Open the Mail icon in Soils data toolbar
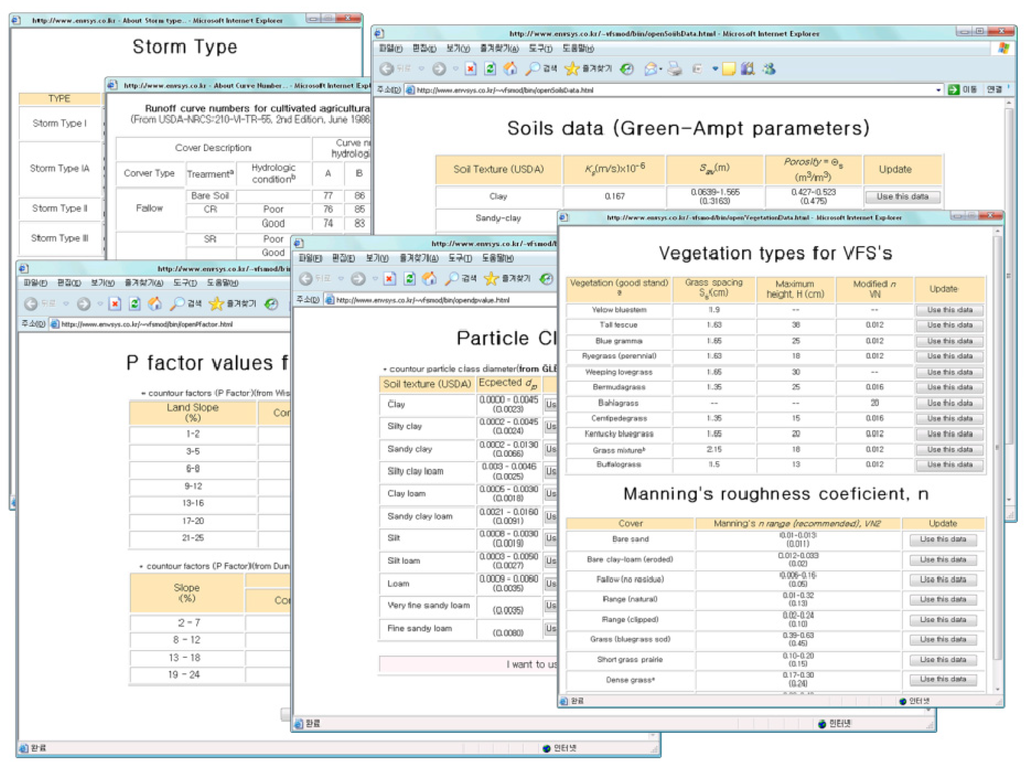 (x=650, y=69)
